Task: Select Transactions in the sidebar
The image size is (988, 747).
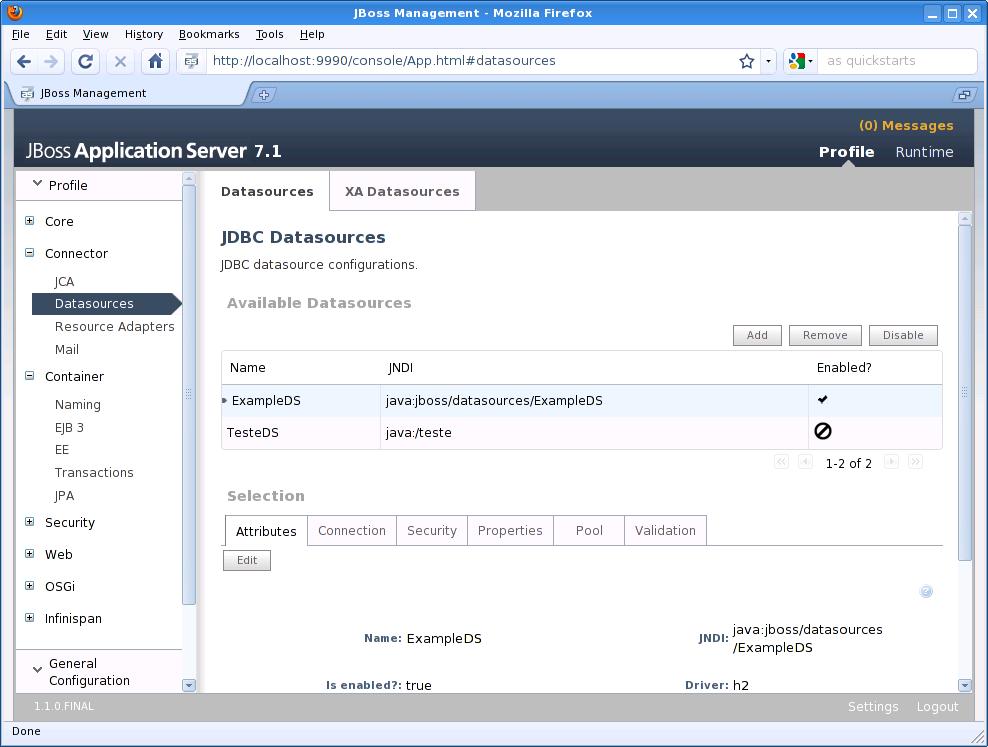Action: (x=94, y=472)
